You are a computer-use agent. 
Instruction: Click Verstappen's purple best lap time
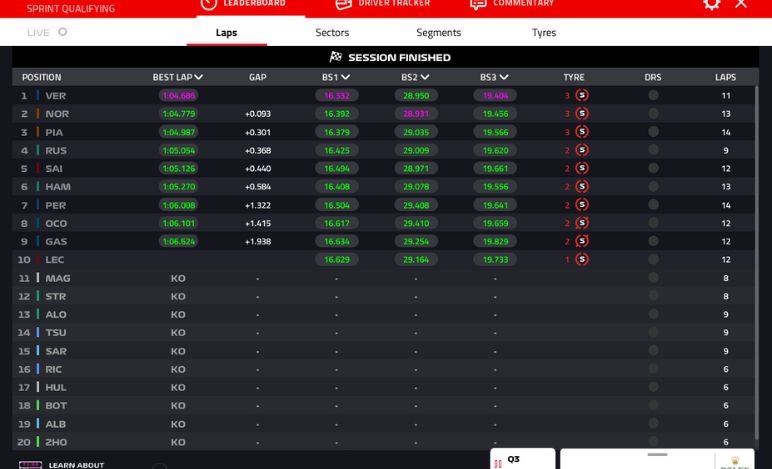(178, 96)
